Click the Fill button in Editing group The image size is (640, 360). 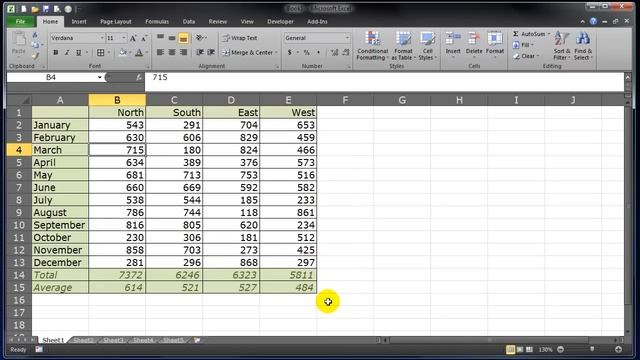522,45
